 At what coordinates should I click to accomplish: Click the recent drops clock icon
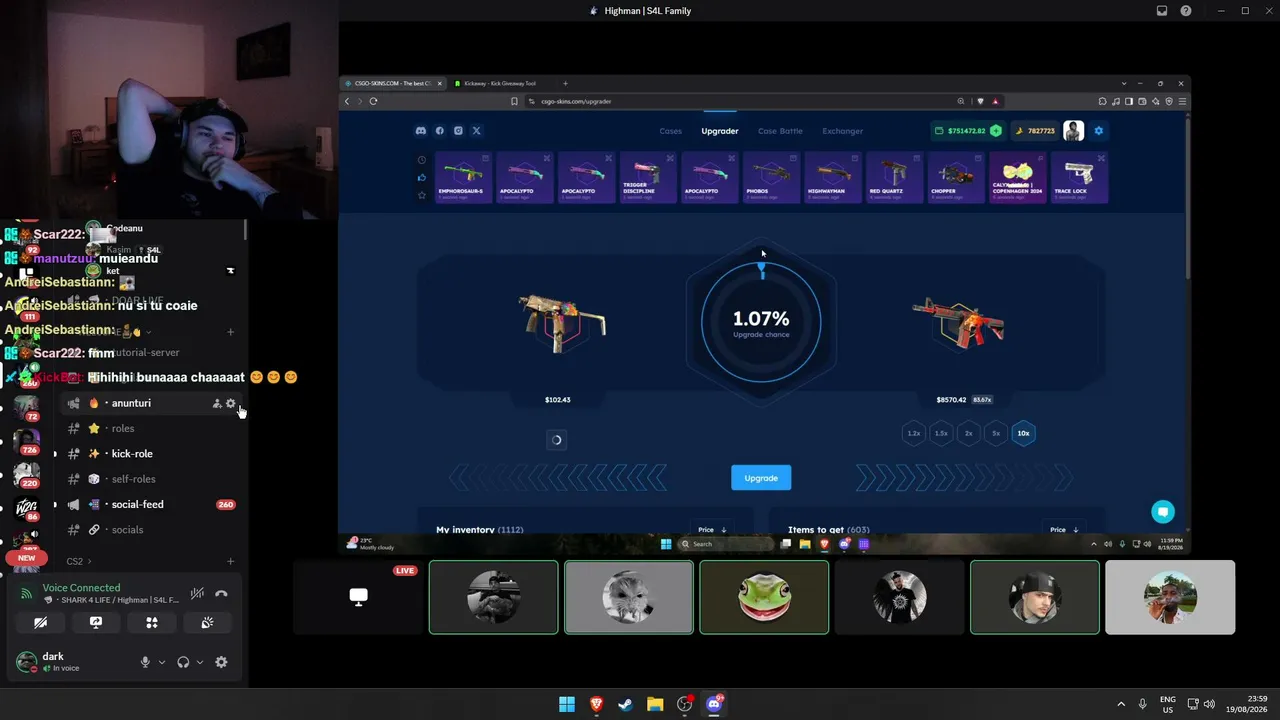[422, 160]
